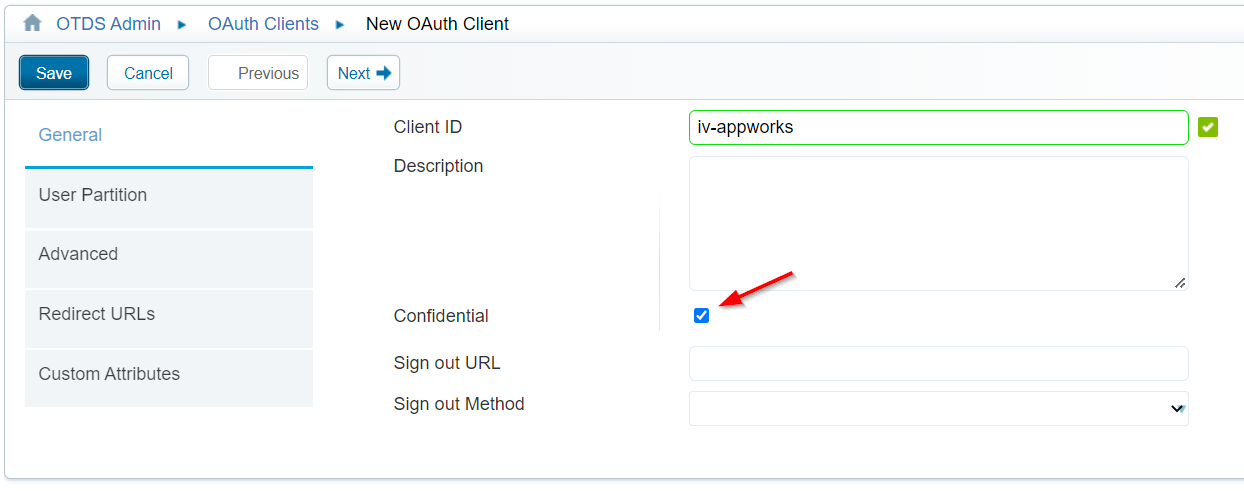Image resolution: width=1244 pixels, height=491 pixels.
Task: Open the OAuth Clients breadcrumb link
Action: tap(263, 24)
